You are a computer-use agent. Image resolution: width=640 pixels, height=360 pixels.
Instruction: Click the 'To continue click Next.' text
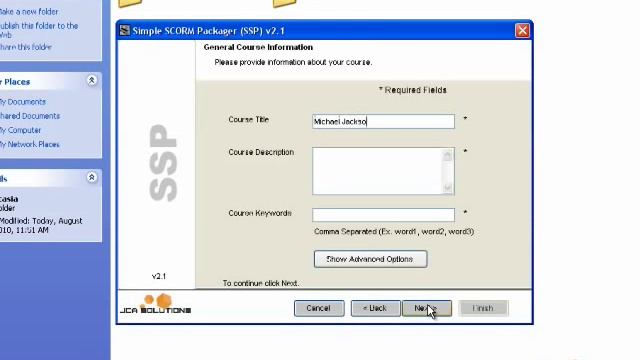click(x=260, y=283)
